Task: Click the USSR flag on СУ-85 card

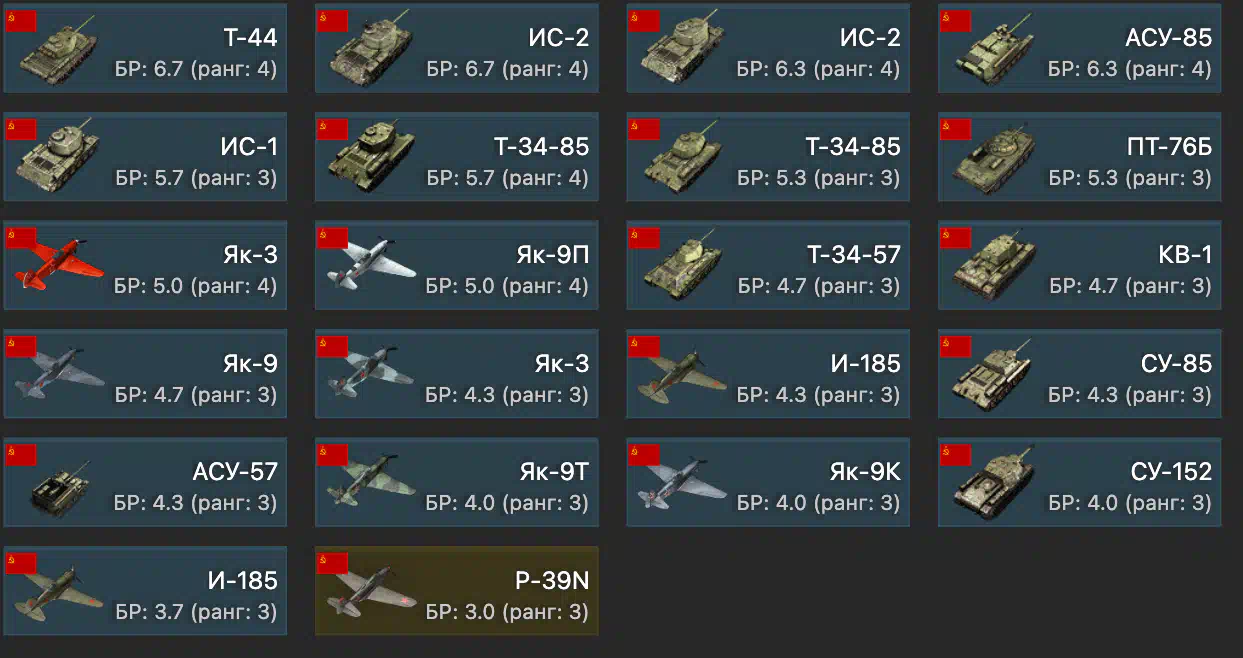Action: click(x=956, y=346)
